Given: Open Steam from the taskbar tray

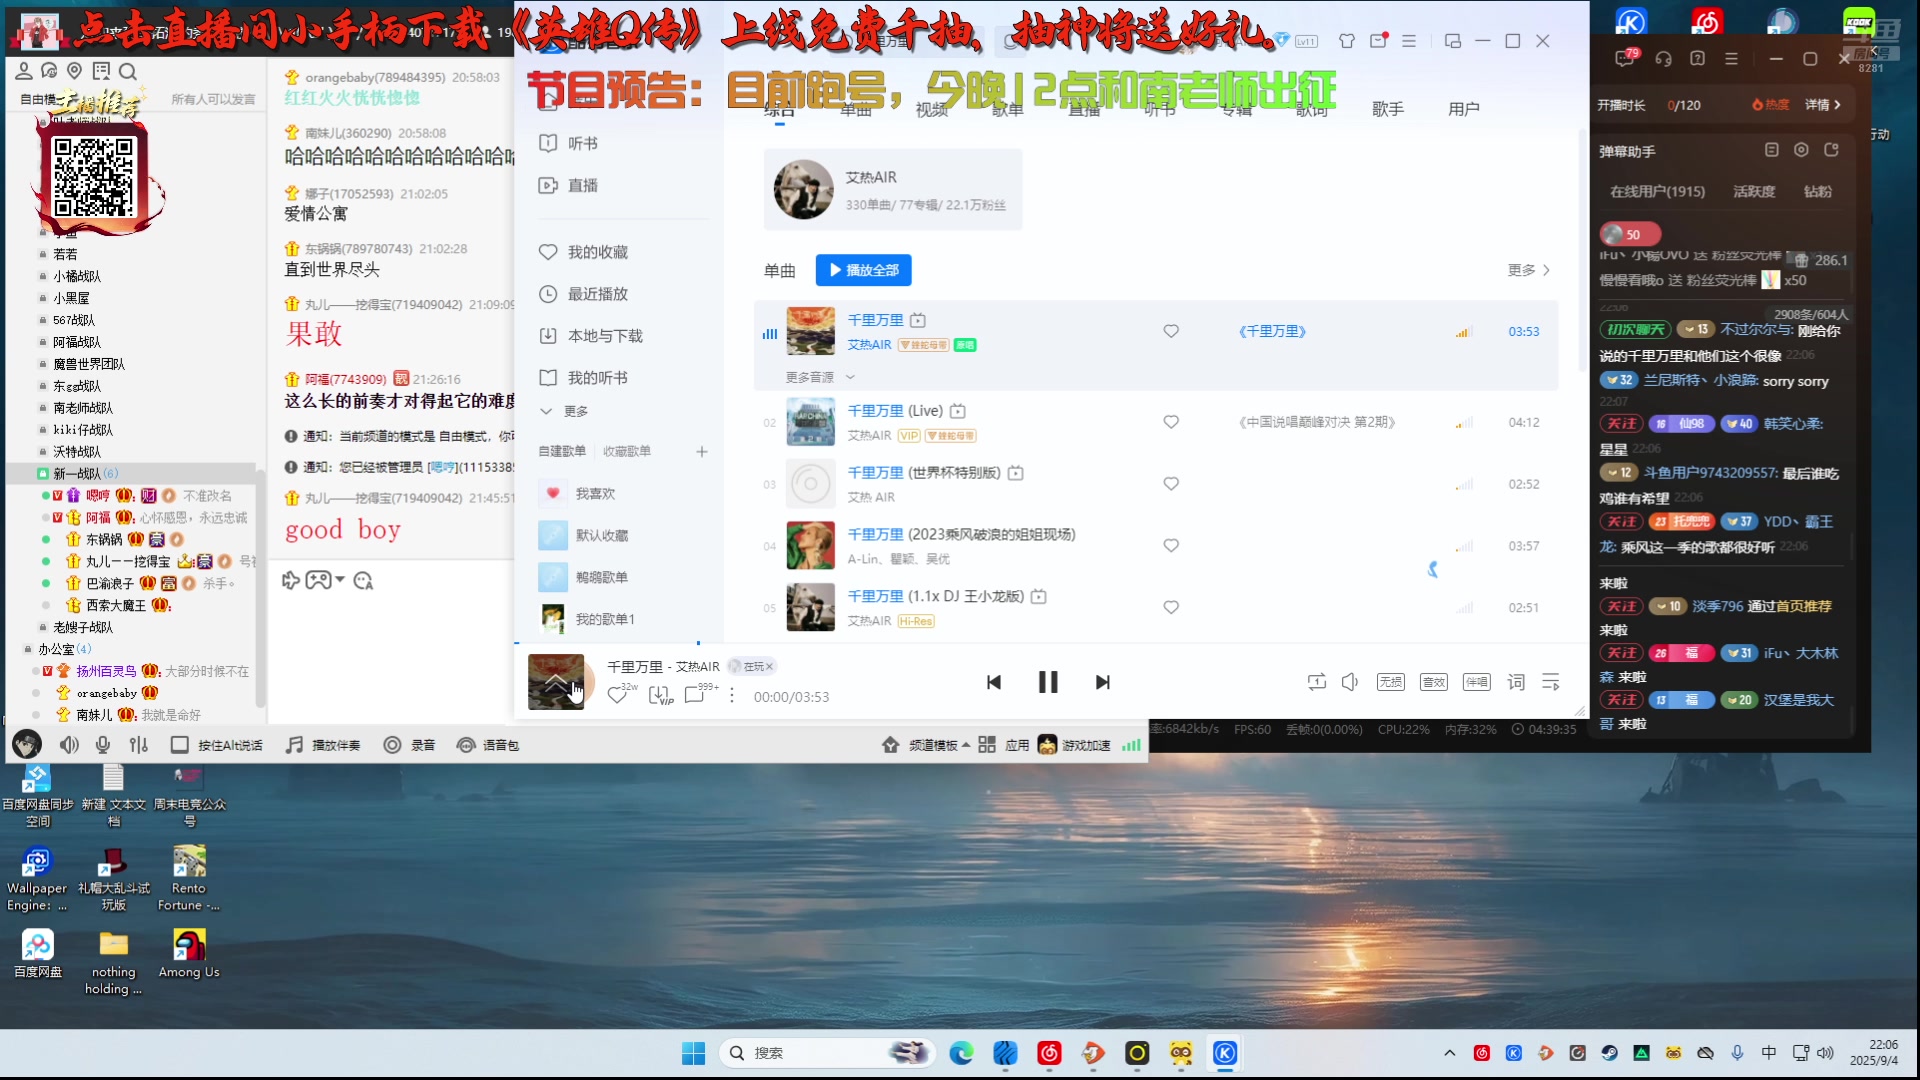Looking at the screenshot, I should pyautogui.click(x=1609, y=1053).
